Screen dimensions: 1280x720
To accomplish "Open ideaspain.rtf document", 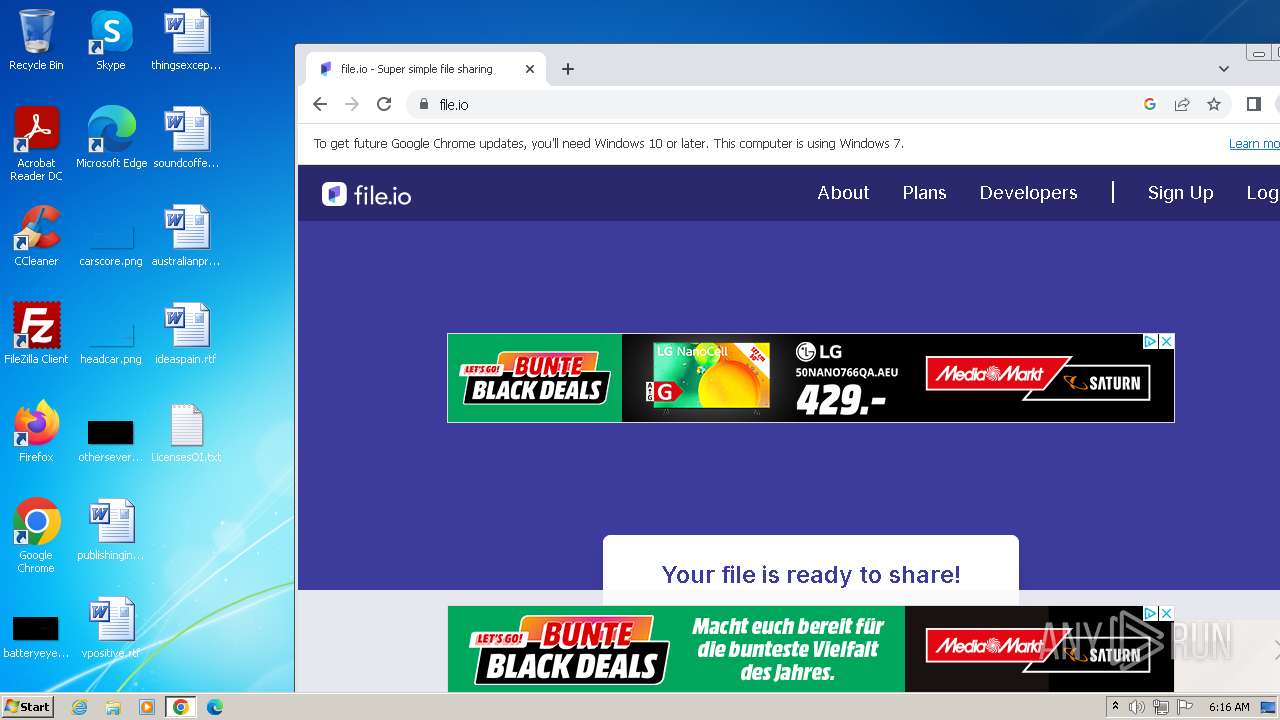I will click(x=186, y=334).
